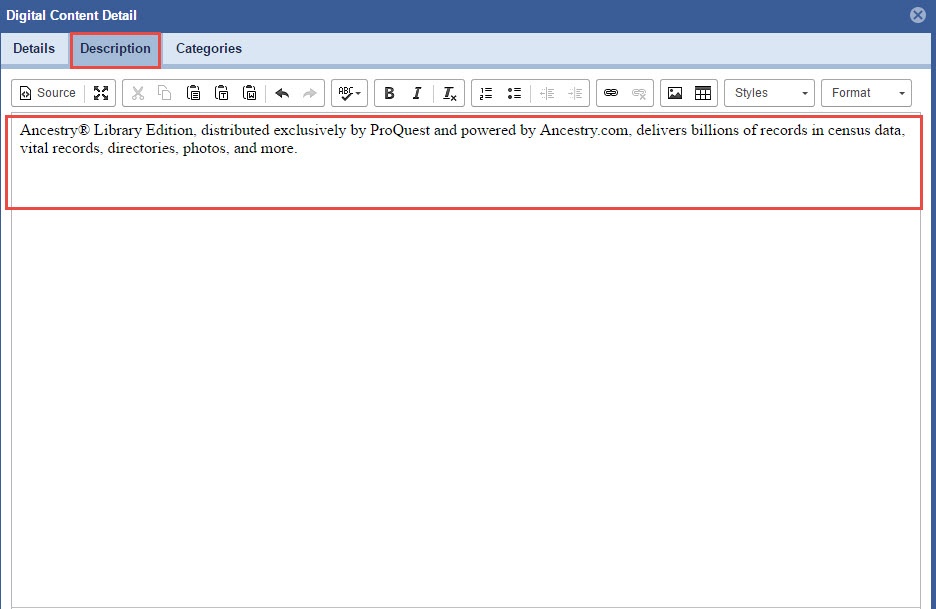936x609 pixels.
Task: Select Paste as plain text icon
Action: pyautogui.click(x=221, y=93)
